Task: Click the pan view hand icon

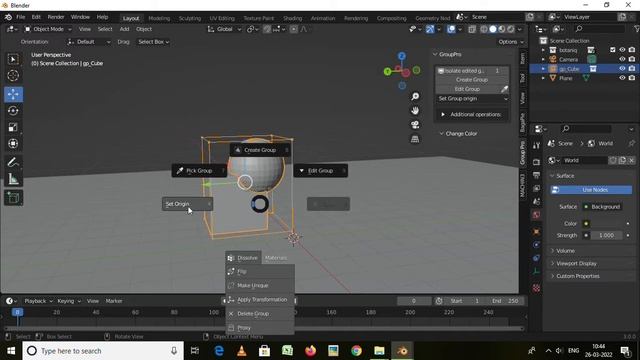Action: click(415, 111)
